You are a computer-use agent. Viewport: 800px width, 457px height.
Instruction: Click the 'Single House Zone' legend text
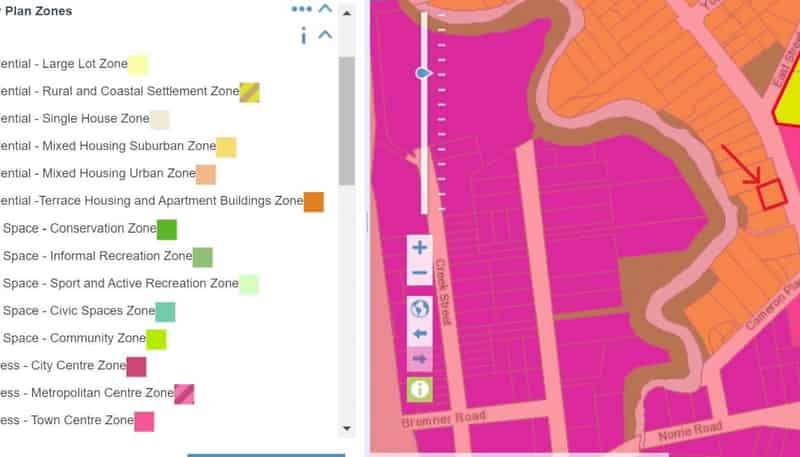pos(95,119)
